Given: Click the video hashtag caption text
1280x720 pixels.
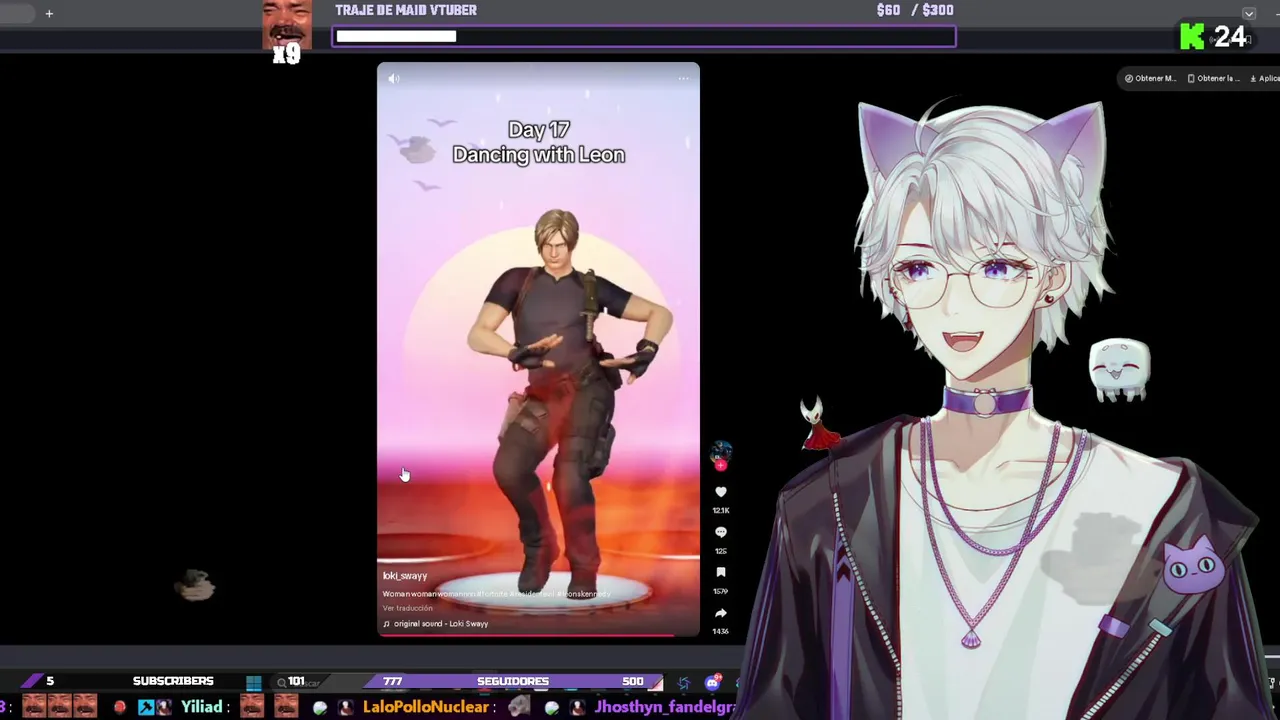Looking at the screenshot, I should pos(496,594).
